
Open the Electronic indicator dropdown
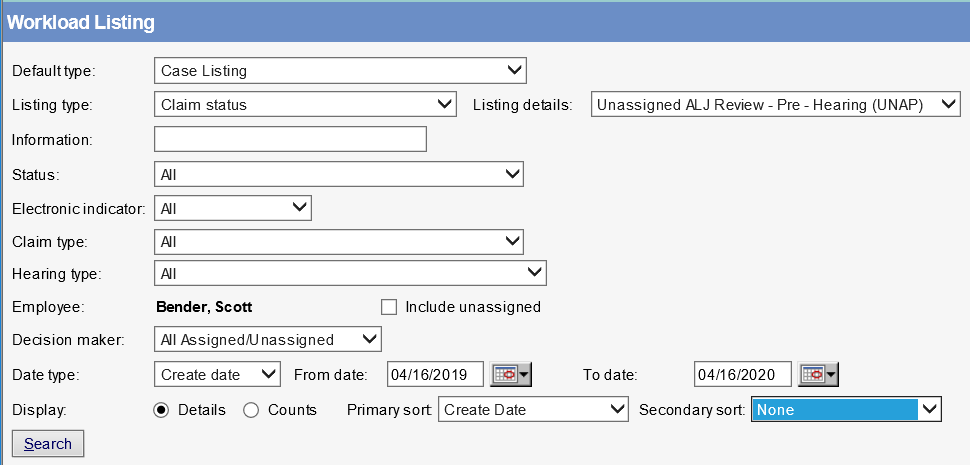point(234,208)
